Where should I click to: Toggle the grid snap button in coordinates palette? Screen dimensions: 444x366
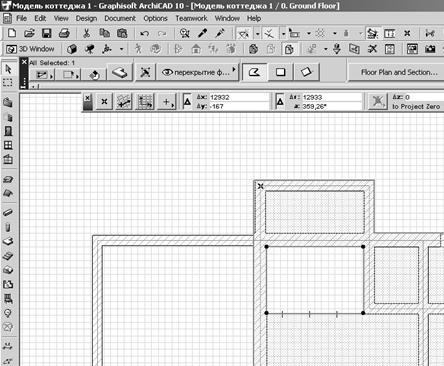pyautogui.click(x=145, y=102)
